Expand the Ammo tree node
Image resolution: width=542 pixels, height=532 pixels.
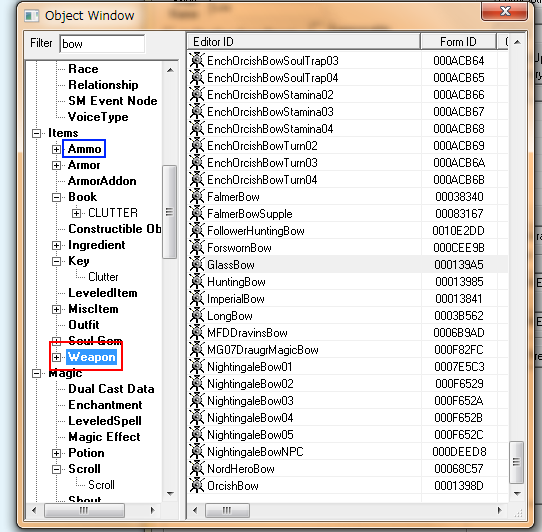[56, 149]
